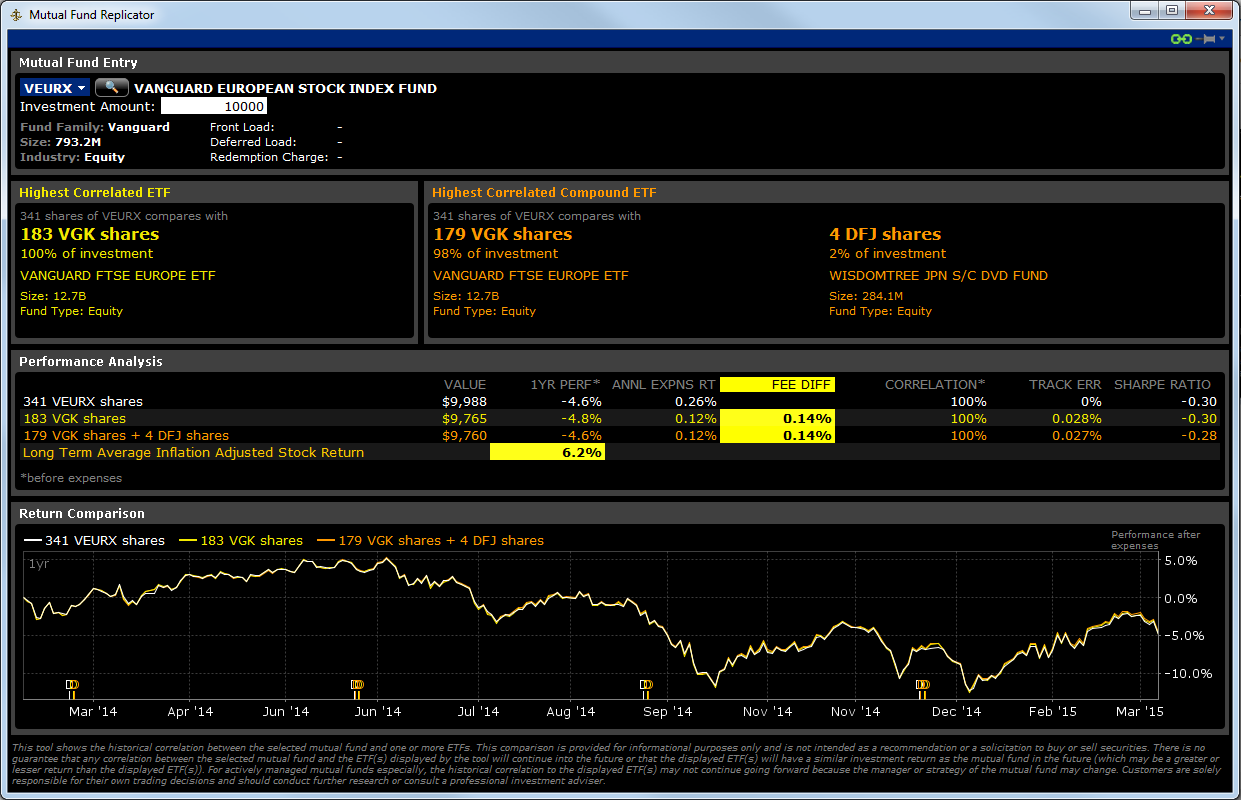Click the 'Redemption Charge:' label
1241x800 pixels.
[269, 157]
